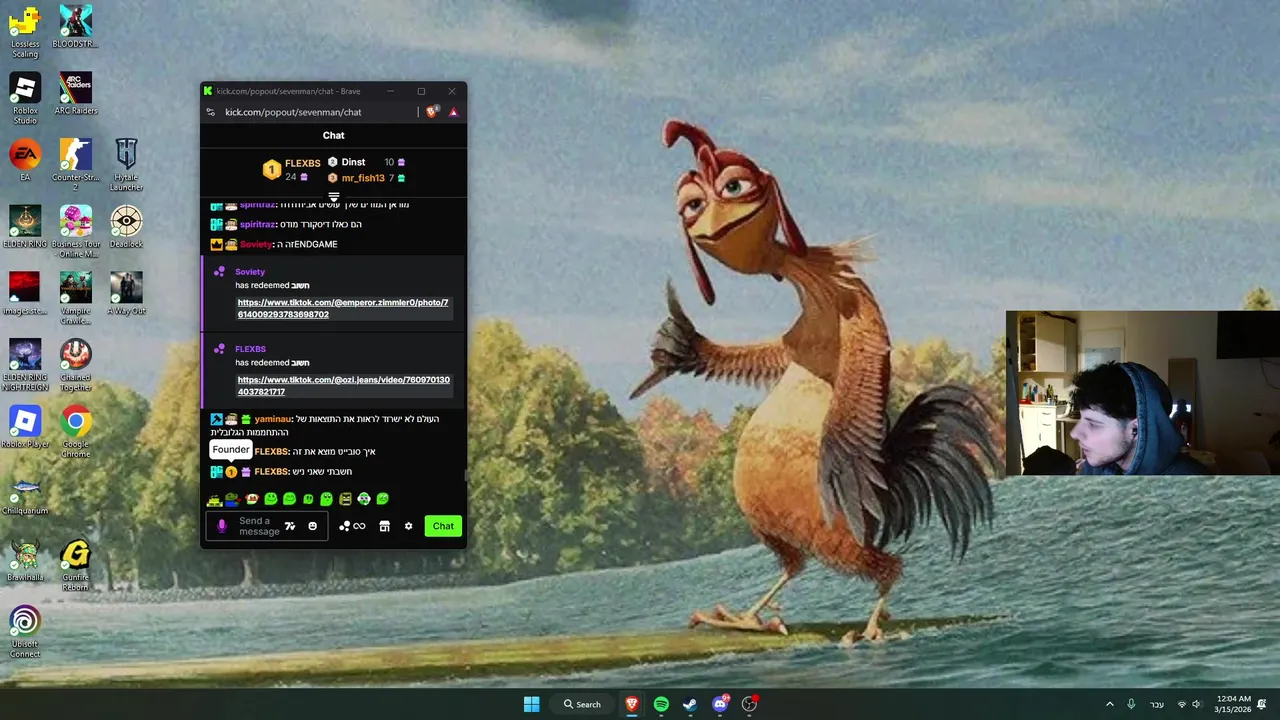
Task: Click the green Chat send button
Action: 443,526
